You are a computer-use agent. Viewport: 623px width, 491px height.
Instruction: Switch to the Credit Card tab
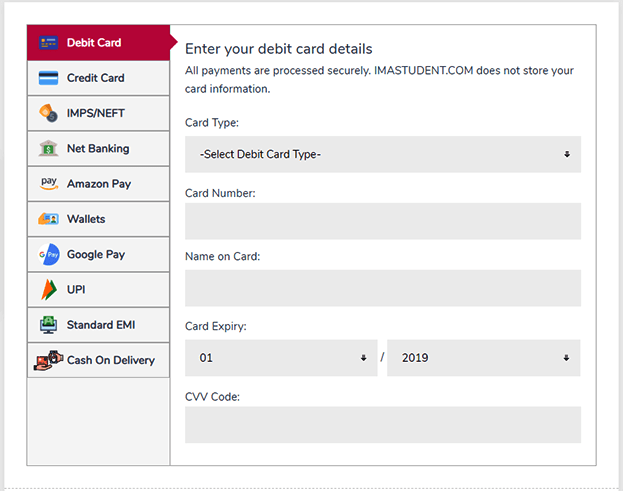point(98,78)
